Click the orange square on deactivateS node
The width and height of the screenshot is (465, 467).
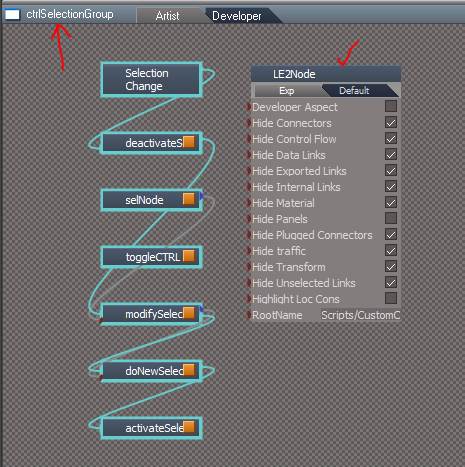pyautogui.click(x=189, y=142)
